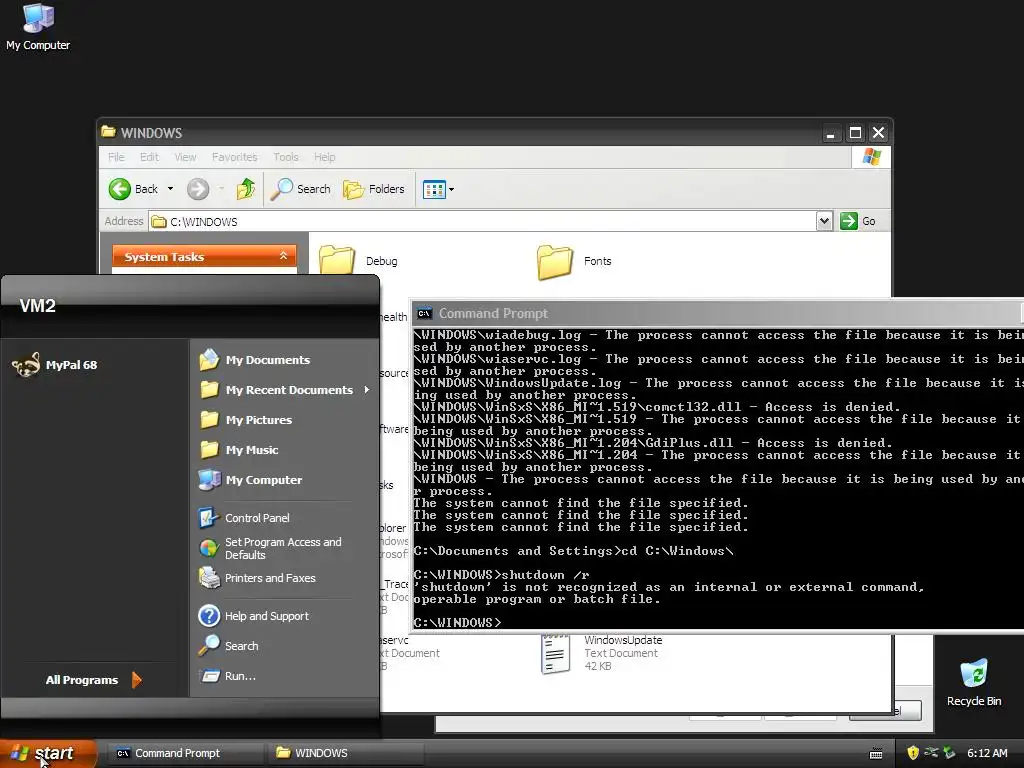Click the Windows flag logo in explorer

click(871, 157)
